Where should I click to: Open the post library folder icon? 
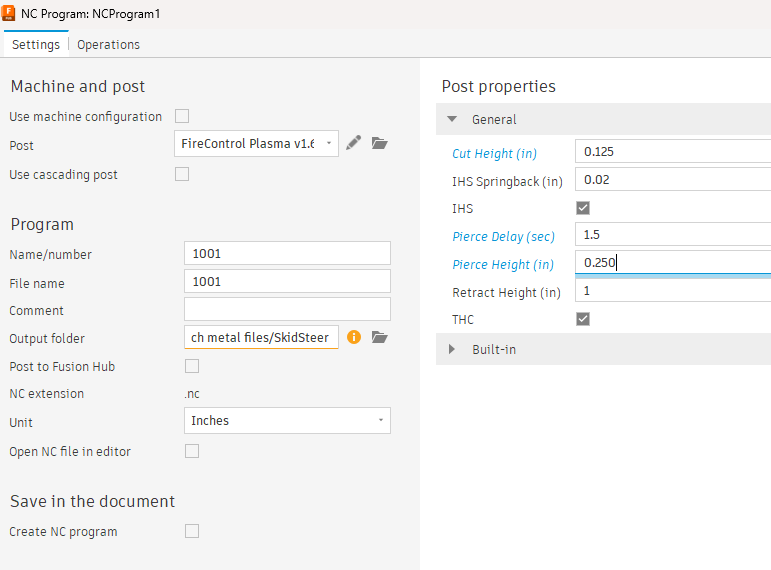point(380,143)
